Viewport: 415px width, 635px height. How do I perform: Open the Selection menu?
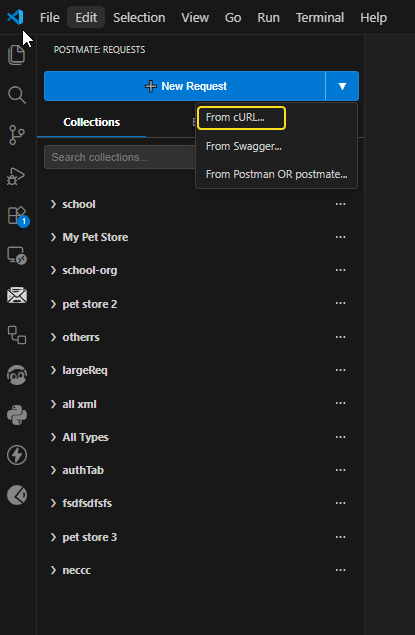pos(139,18)
